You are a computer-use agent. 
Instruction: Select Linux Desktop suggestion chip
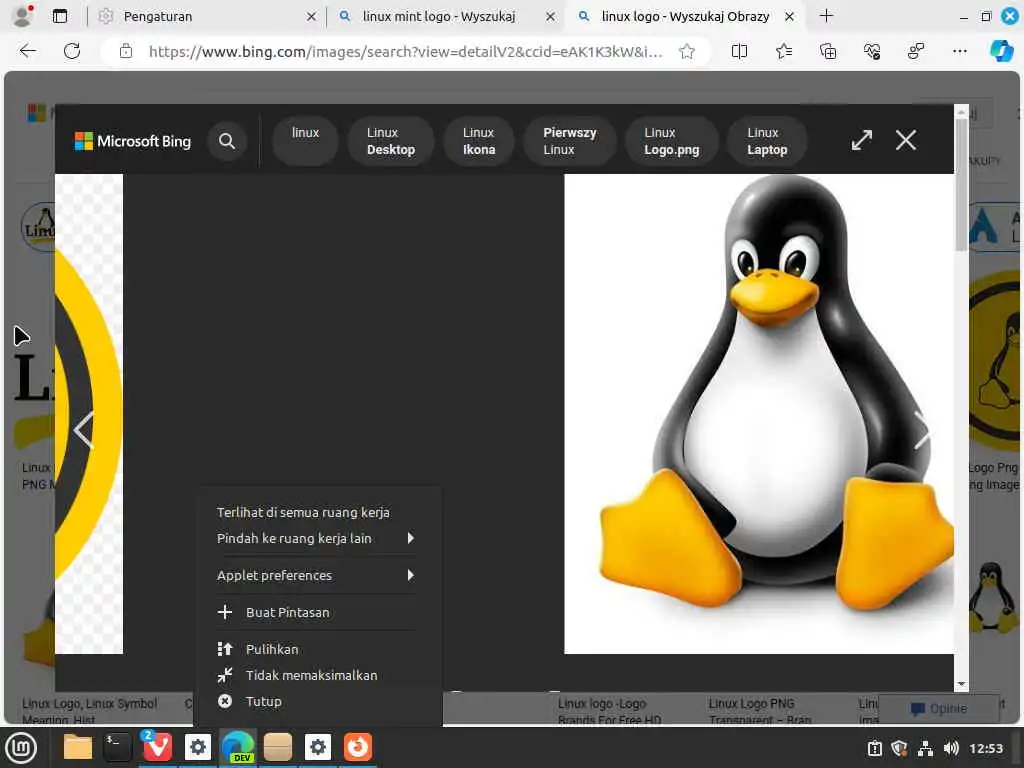[x=391, y=141]
